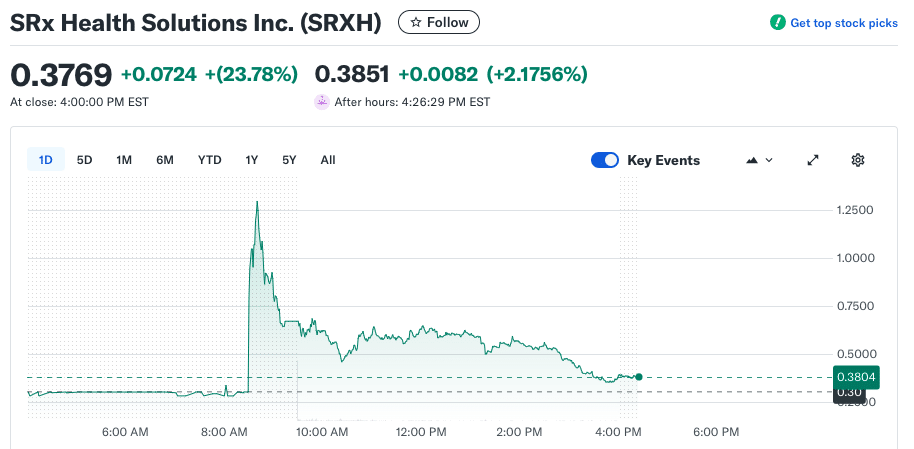Select the 1M chart range
Screen dimensions: 914x449
coord(124,160)
